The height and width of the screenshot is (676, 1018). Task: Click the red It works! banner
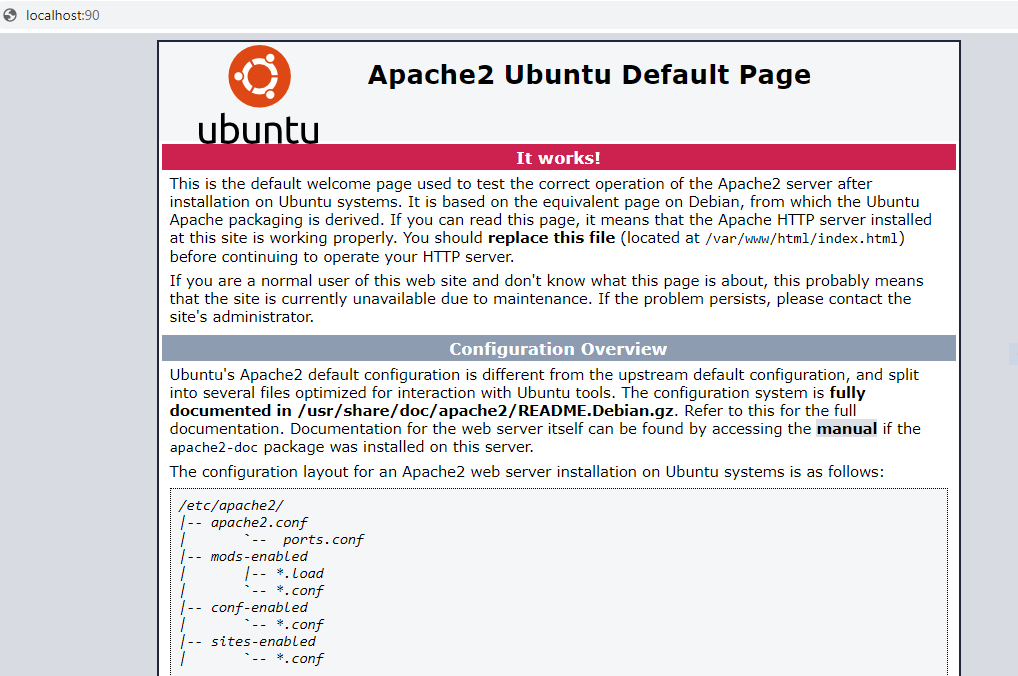[558, 157]
